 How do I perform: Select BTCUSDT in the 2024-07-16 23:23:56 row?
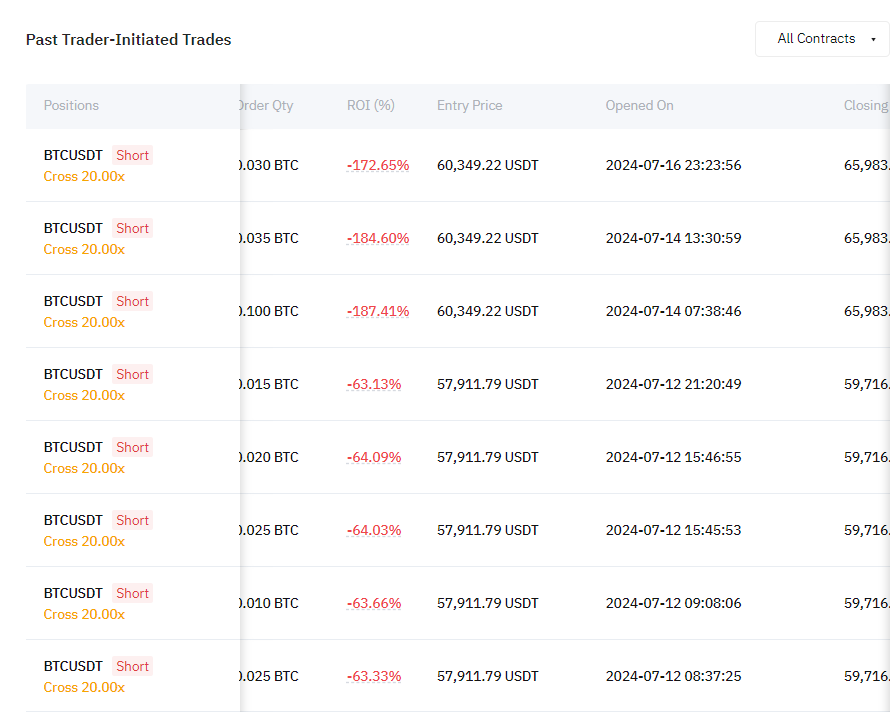tap(73, 155)
